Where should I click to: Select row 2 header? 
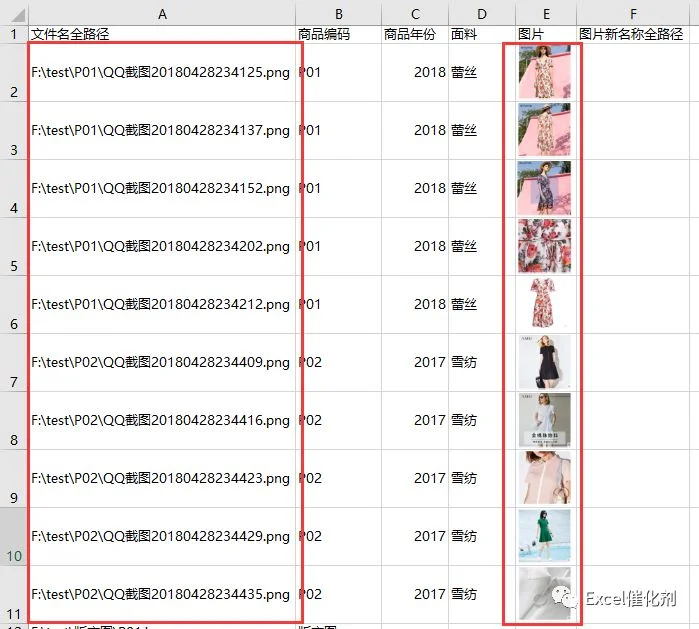coord(14,72)
